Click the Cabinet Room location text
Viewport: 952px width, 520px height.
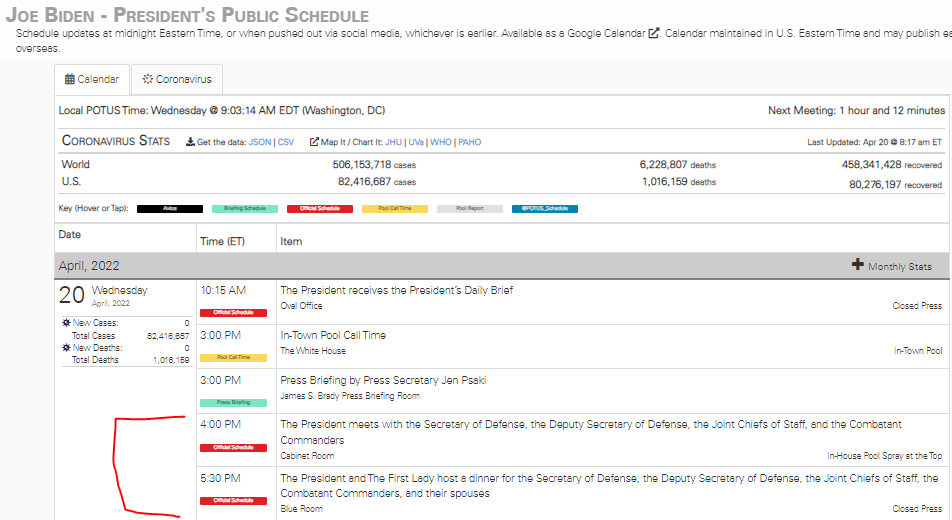pos(307,456)
